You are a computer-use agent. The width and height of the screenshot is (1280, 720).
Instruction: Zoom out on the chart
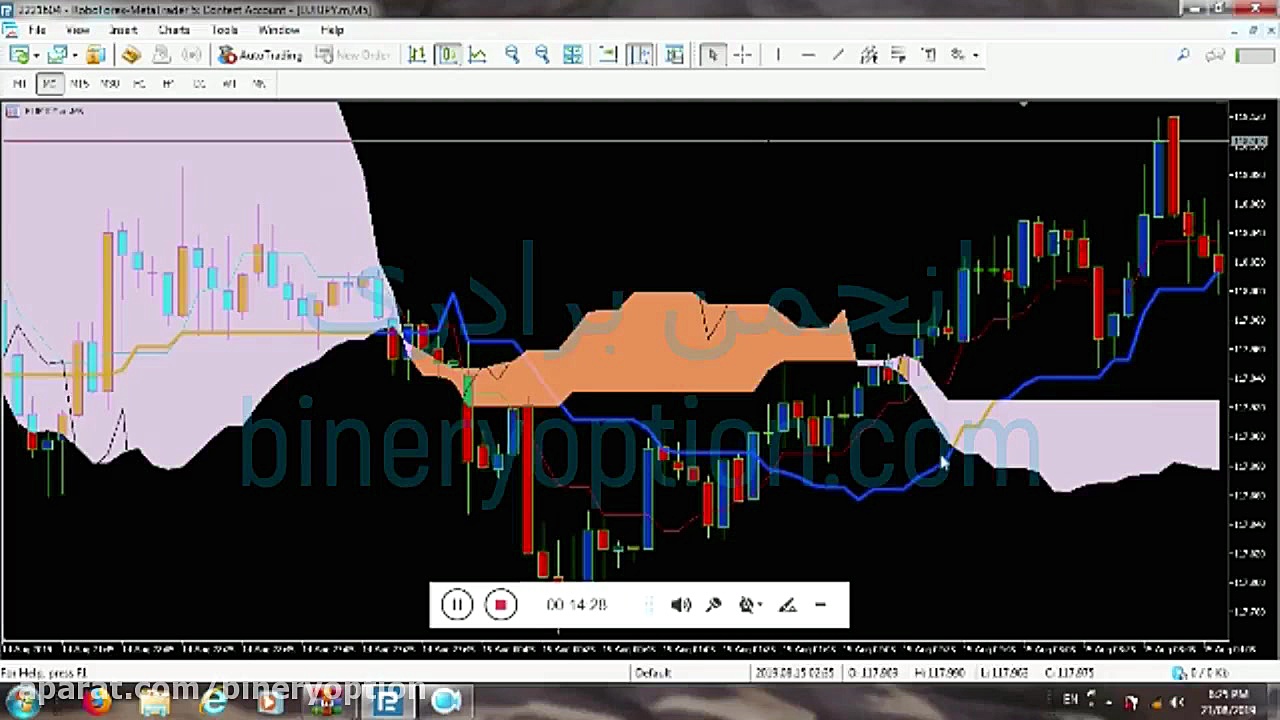542,55
